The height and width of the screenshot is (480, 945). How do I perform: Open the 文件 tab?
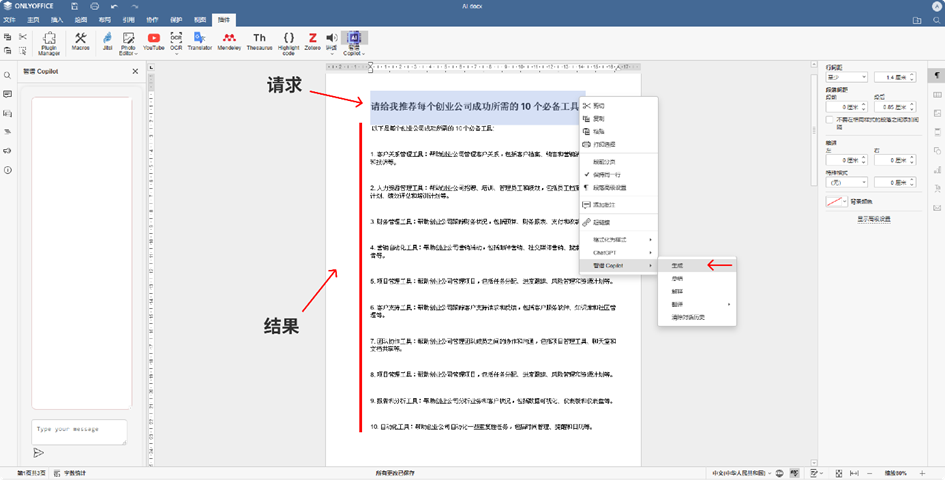tap(9, 20)
